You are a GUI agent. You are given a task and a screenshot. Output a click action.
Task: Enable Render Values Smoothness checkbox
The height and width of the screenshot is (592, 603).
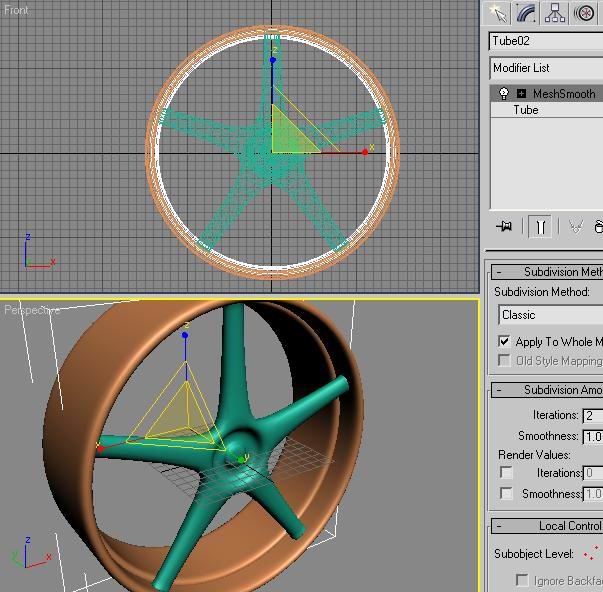pos(506,494)
